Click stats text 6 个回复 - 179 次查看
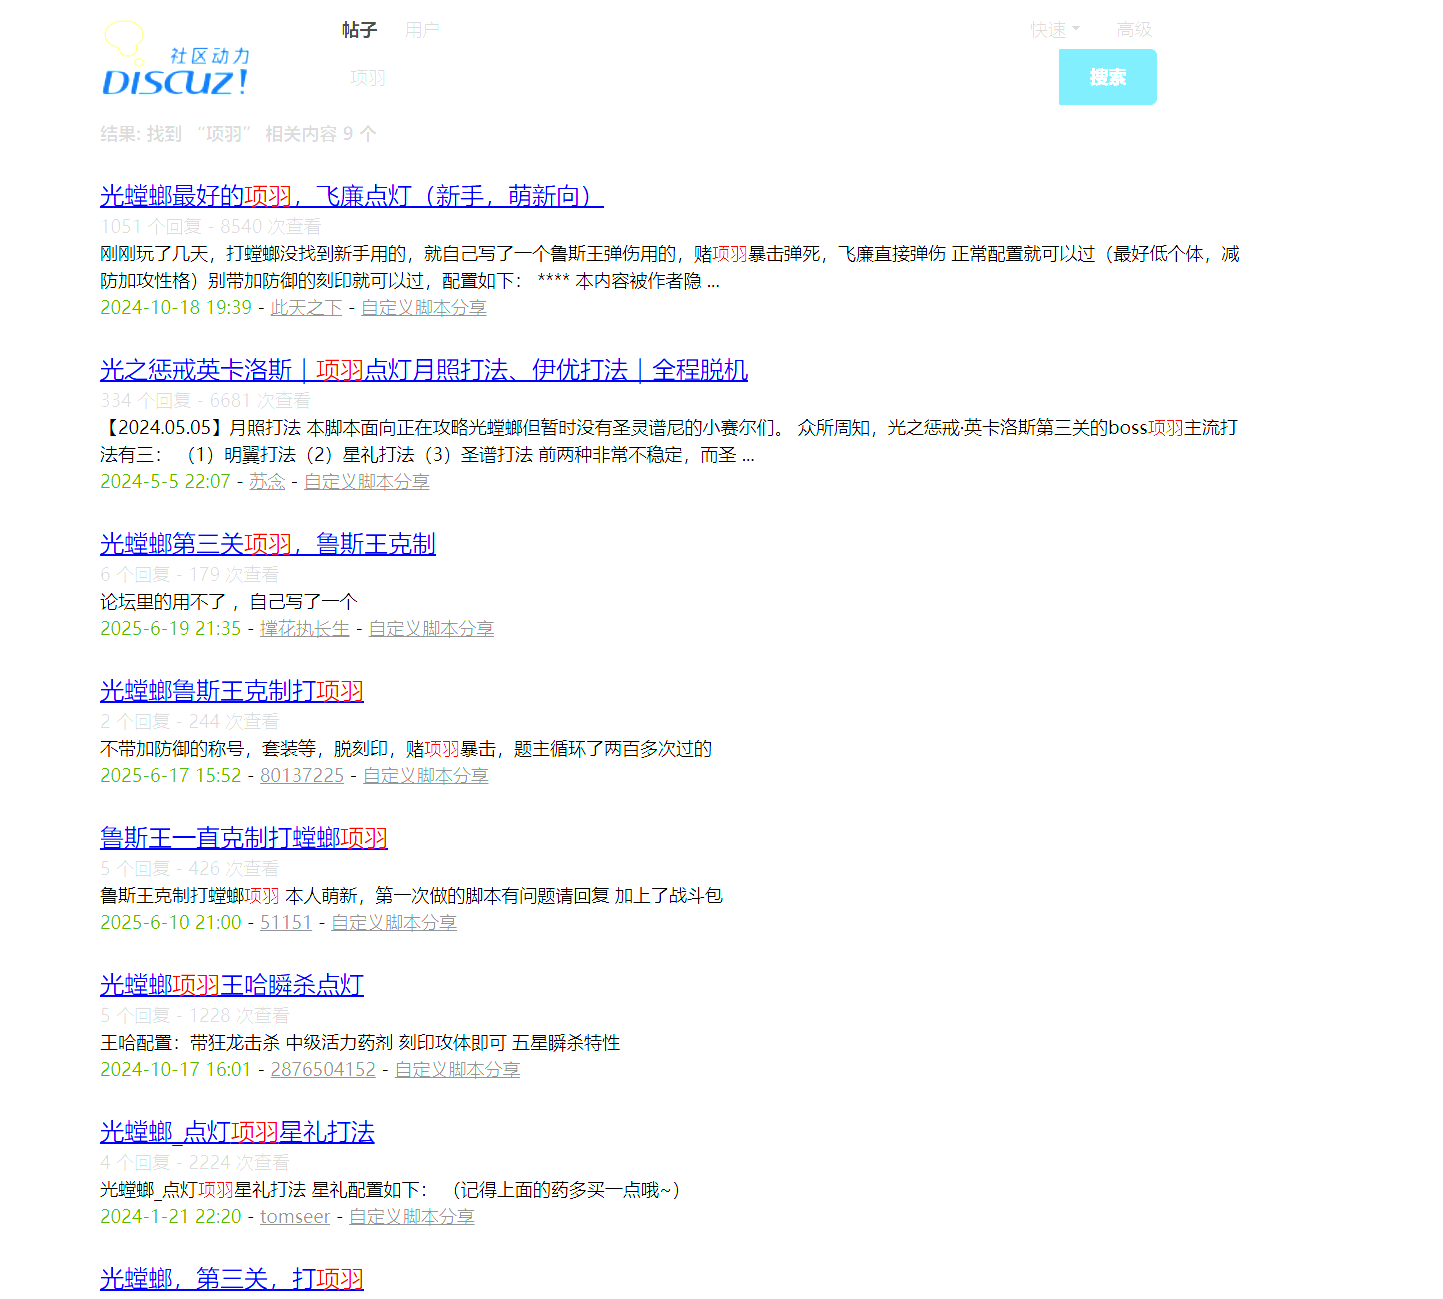 point(190,575)
